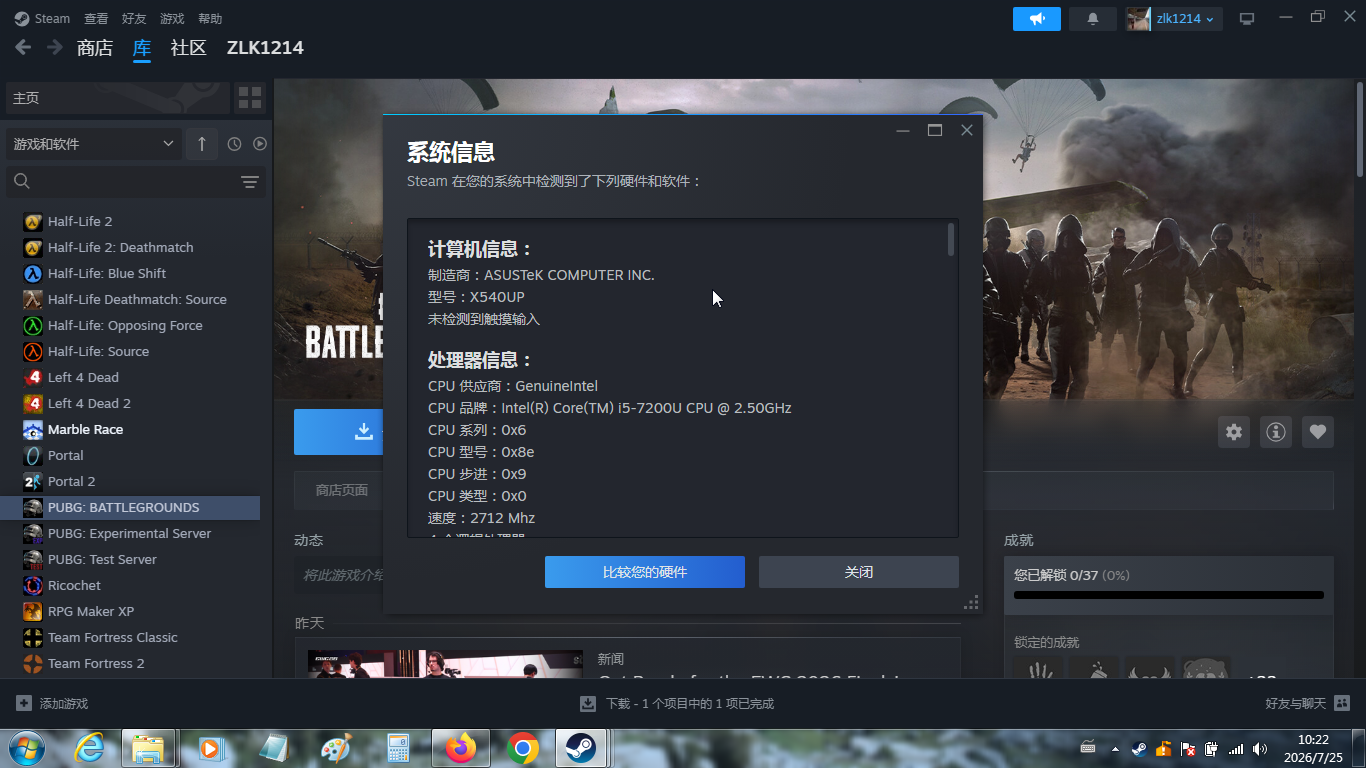Click the 添加游戏 button
The height and width of the screenshot is (768, 1366).
coord(52,704)
